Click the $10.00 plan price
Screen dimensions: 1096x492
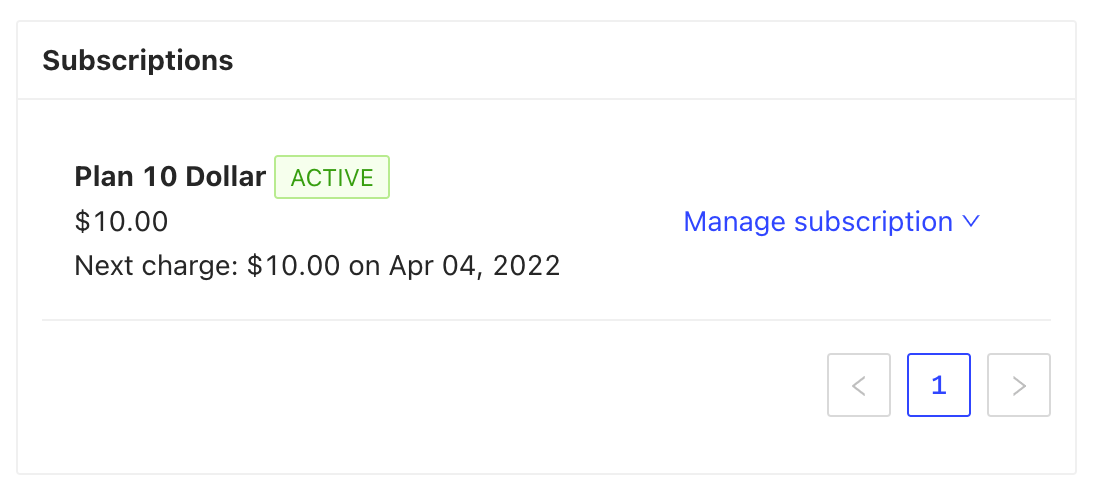pyautogui.click(x=121, y=221)
